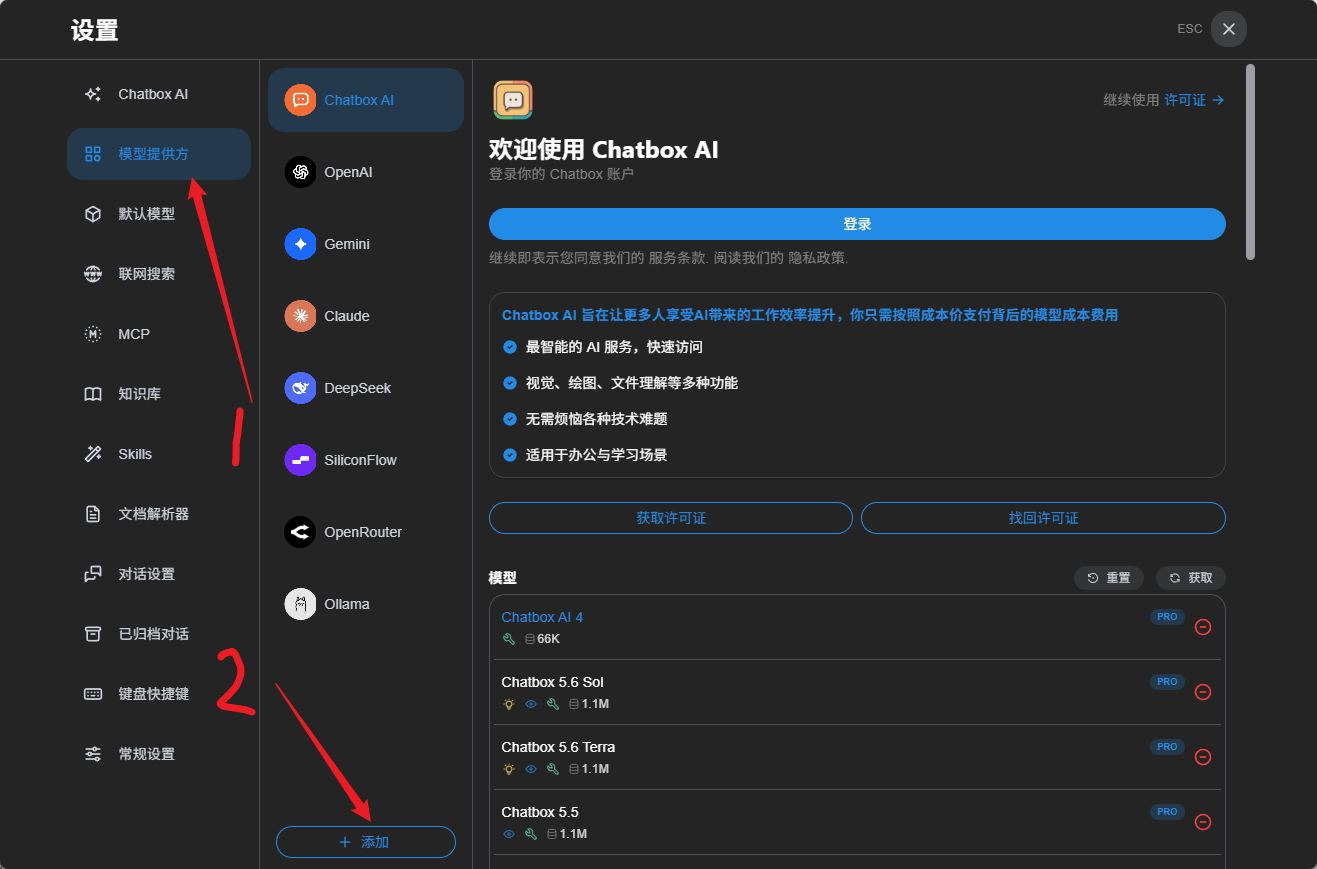The image size is (1317, 869).
Task: Choose the SiliconFlow provider logo
Action: [x=300, y=460]
